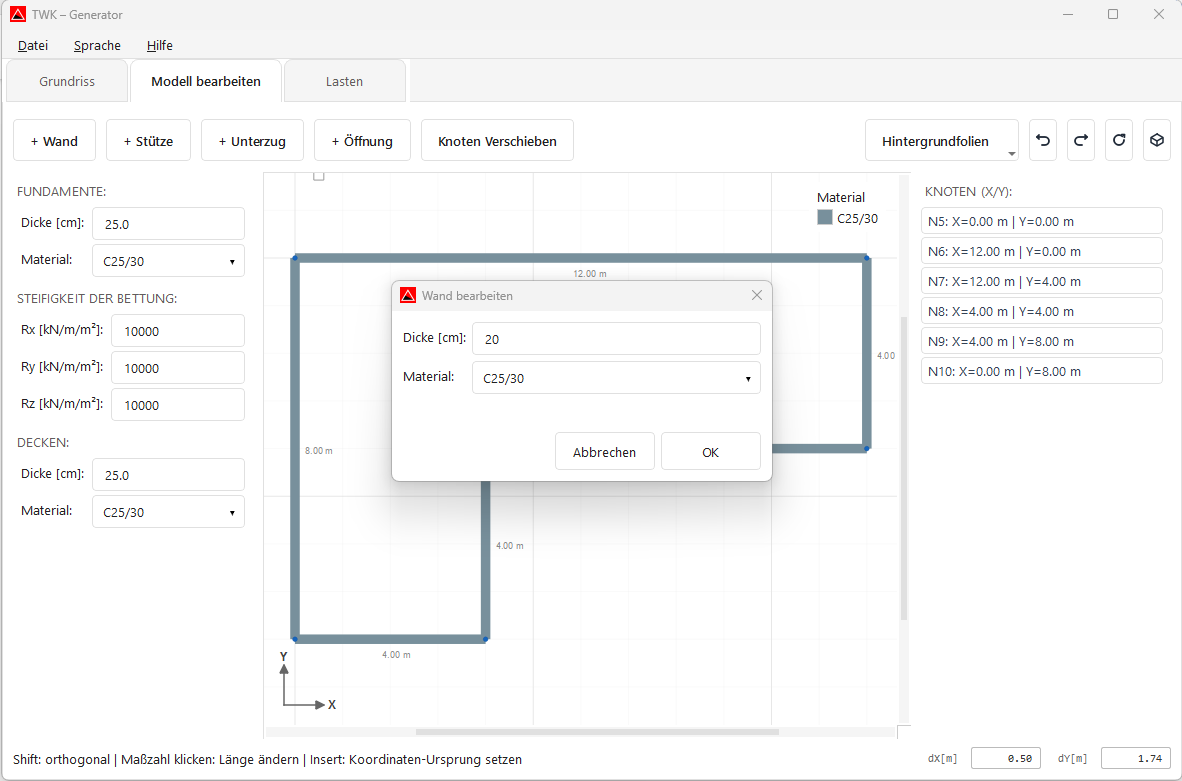Undo the last model change

[1042, 140]
